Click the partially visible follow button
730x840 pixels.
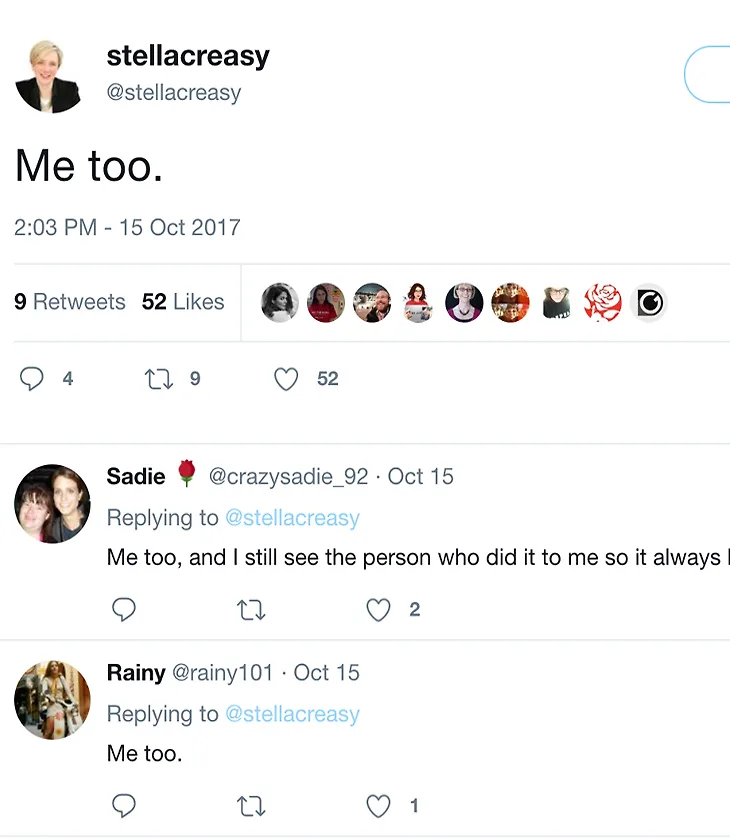coord(707,74)
